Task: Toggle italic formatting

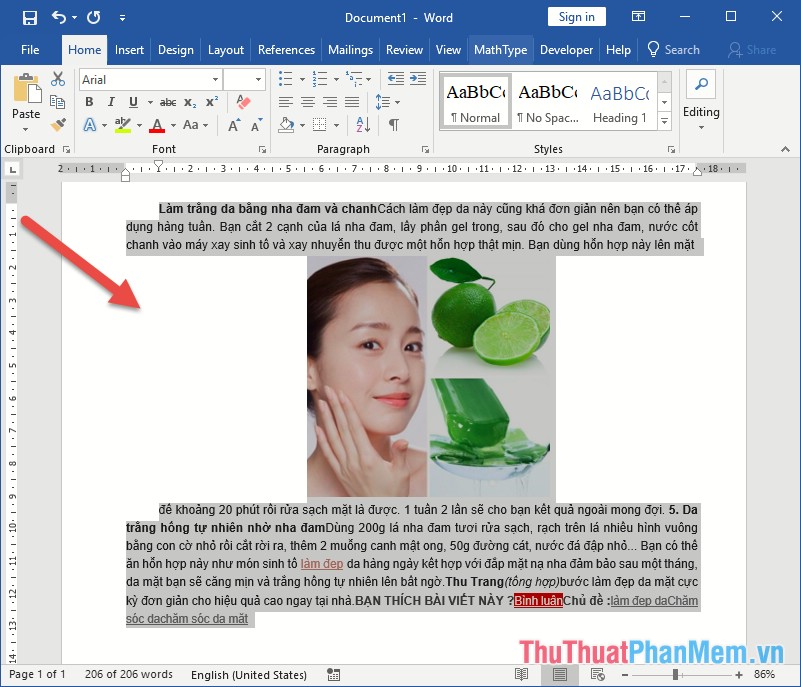Action: point(111,102)
